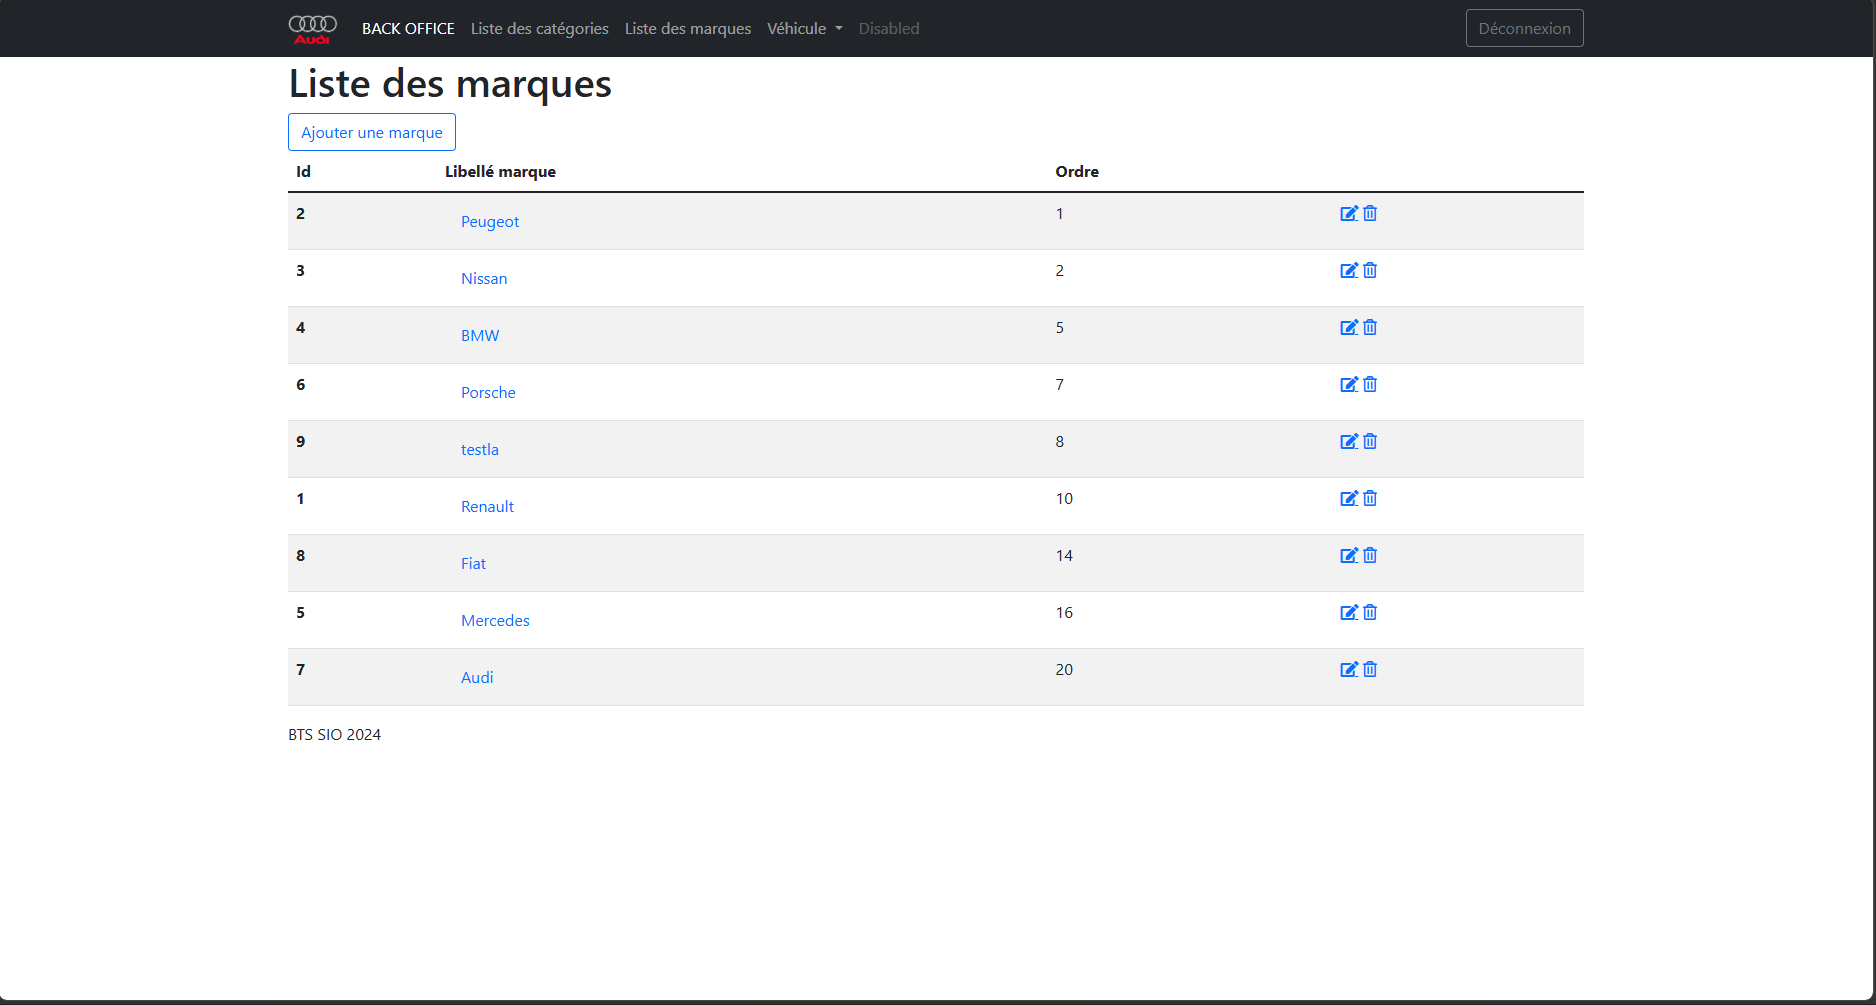Open the testla brand link
This screenshot has height=1005, width=1876.
point(480,450)
